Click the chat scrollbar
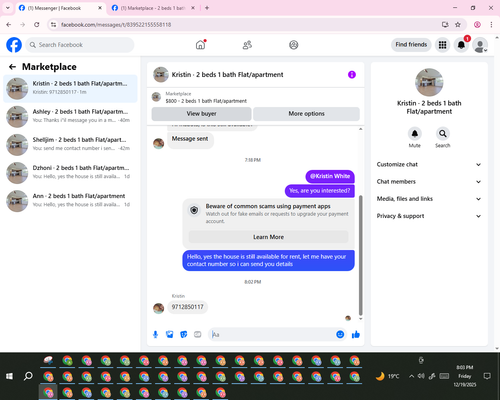Viewport: 500px width, 400px height. (360, 255)
